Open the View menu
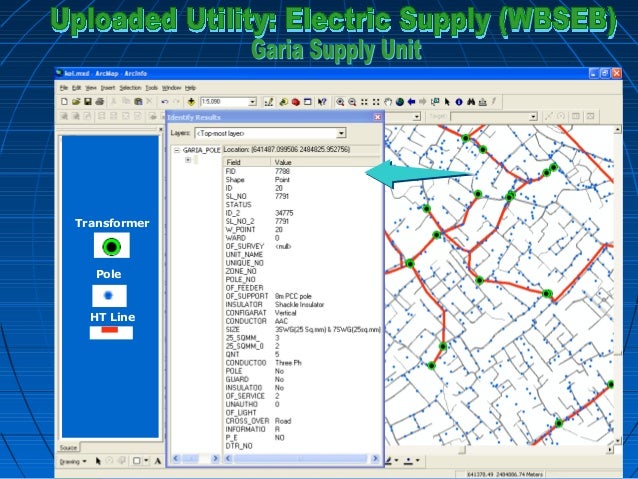This screenshot has width=638, height=479. pyautogui.click(x=91, y=88)
